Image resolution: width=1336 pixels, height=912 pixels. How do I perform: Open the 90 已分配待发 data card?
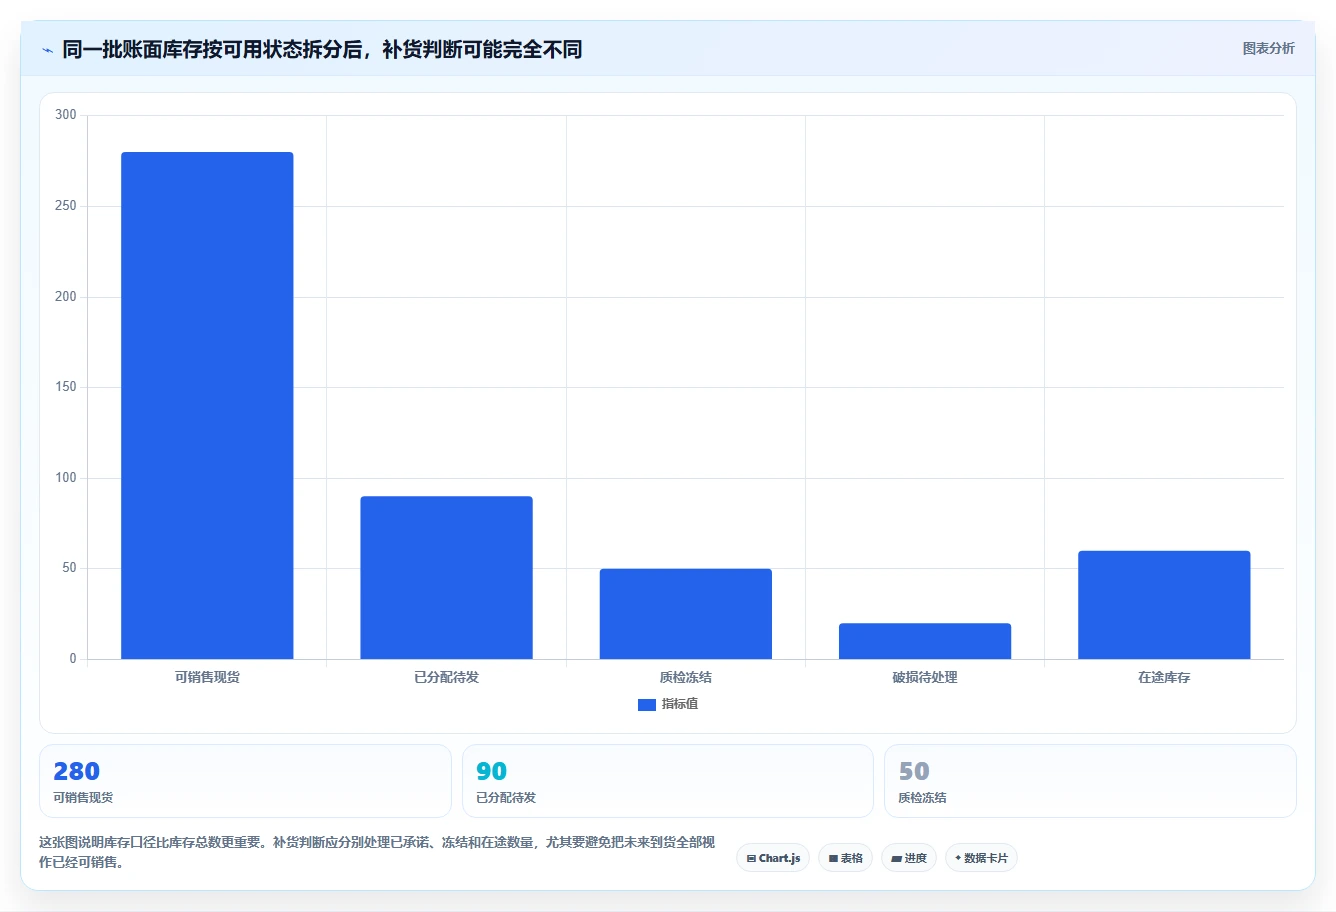tap(668, 781)
